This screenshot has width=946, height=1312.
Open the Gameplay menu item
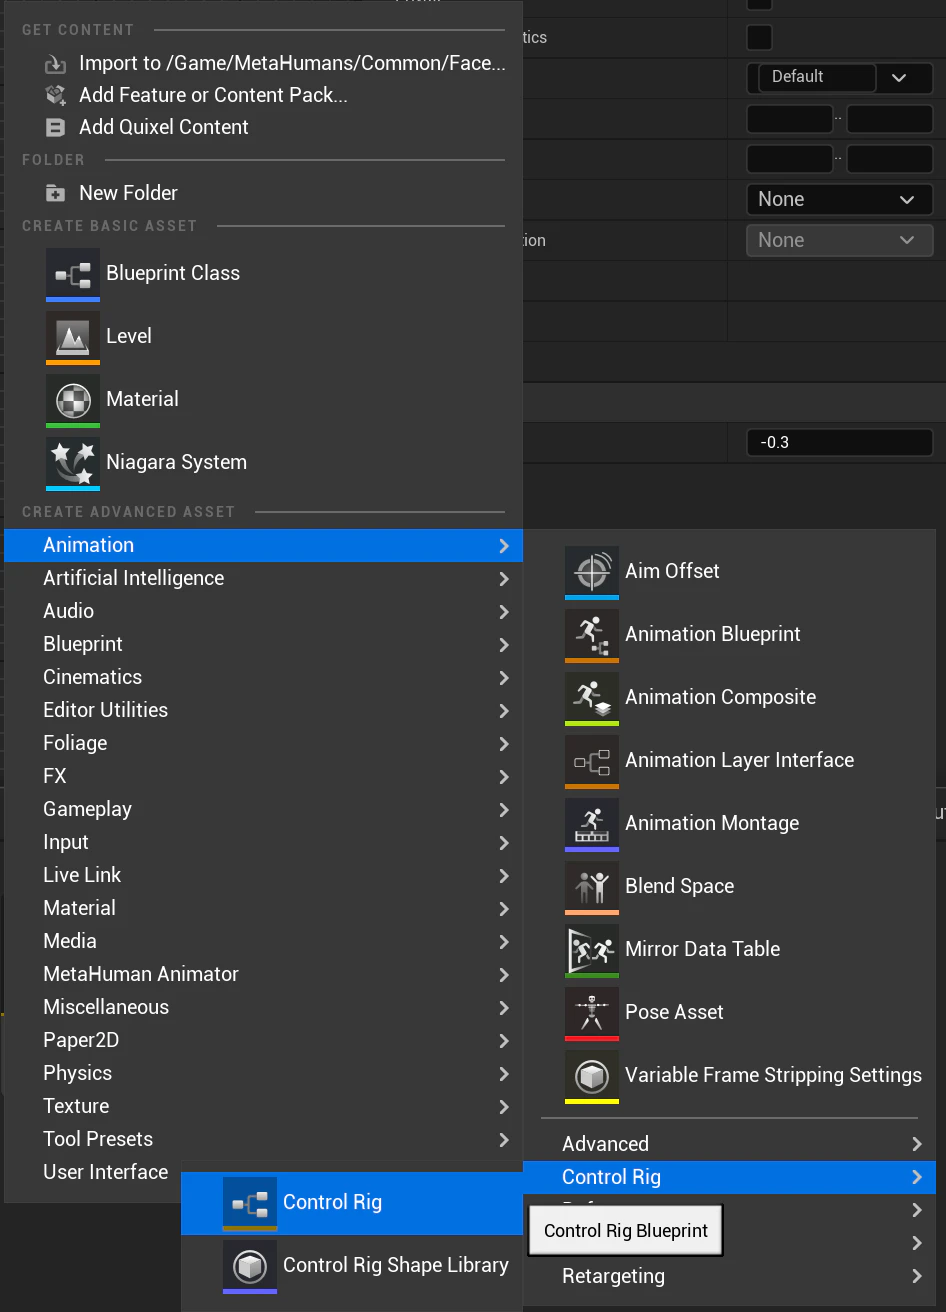click(x=264, y=810)
